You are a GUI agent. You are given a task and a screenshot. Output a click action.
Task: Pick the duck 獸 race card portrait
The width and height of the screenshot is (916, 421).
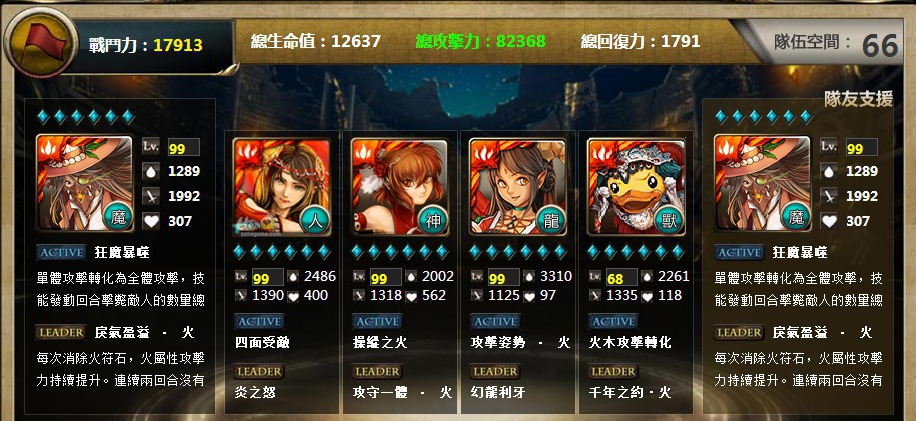click(636, 187)
